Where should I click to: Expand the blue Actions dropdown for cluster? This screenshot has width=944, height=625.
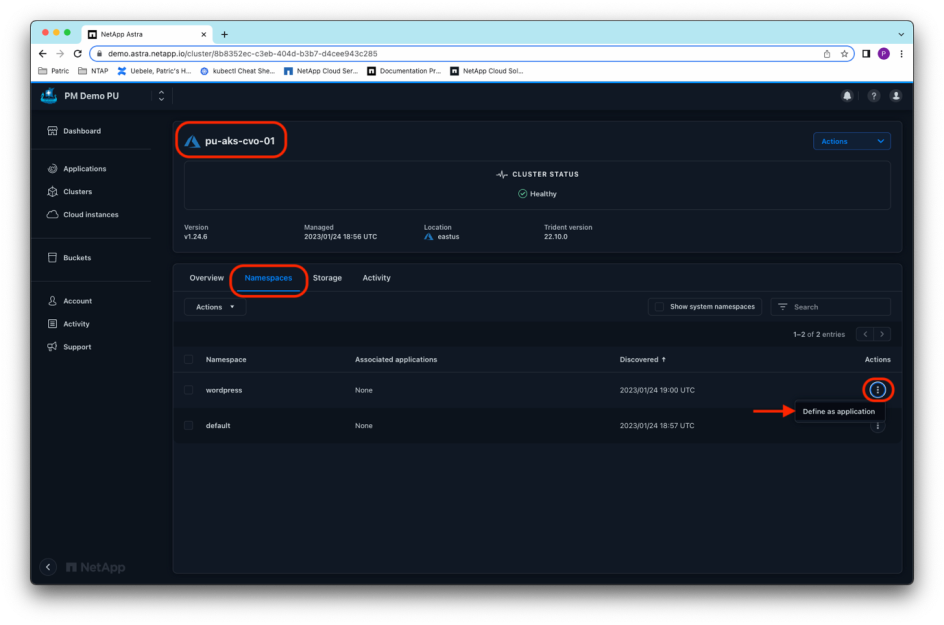[x=851, y=141]
